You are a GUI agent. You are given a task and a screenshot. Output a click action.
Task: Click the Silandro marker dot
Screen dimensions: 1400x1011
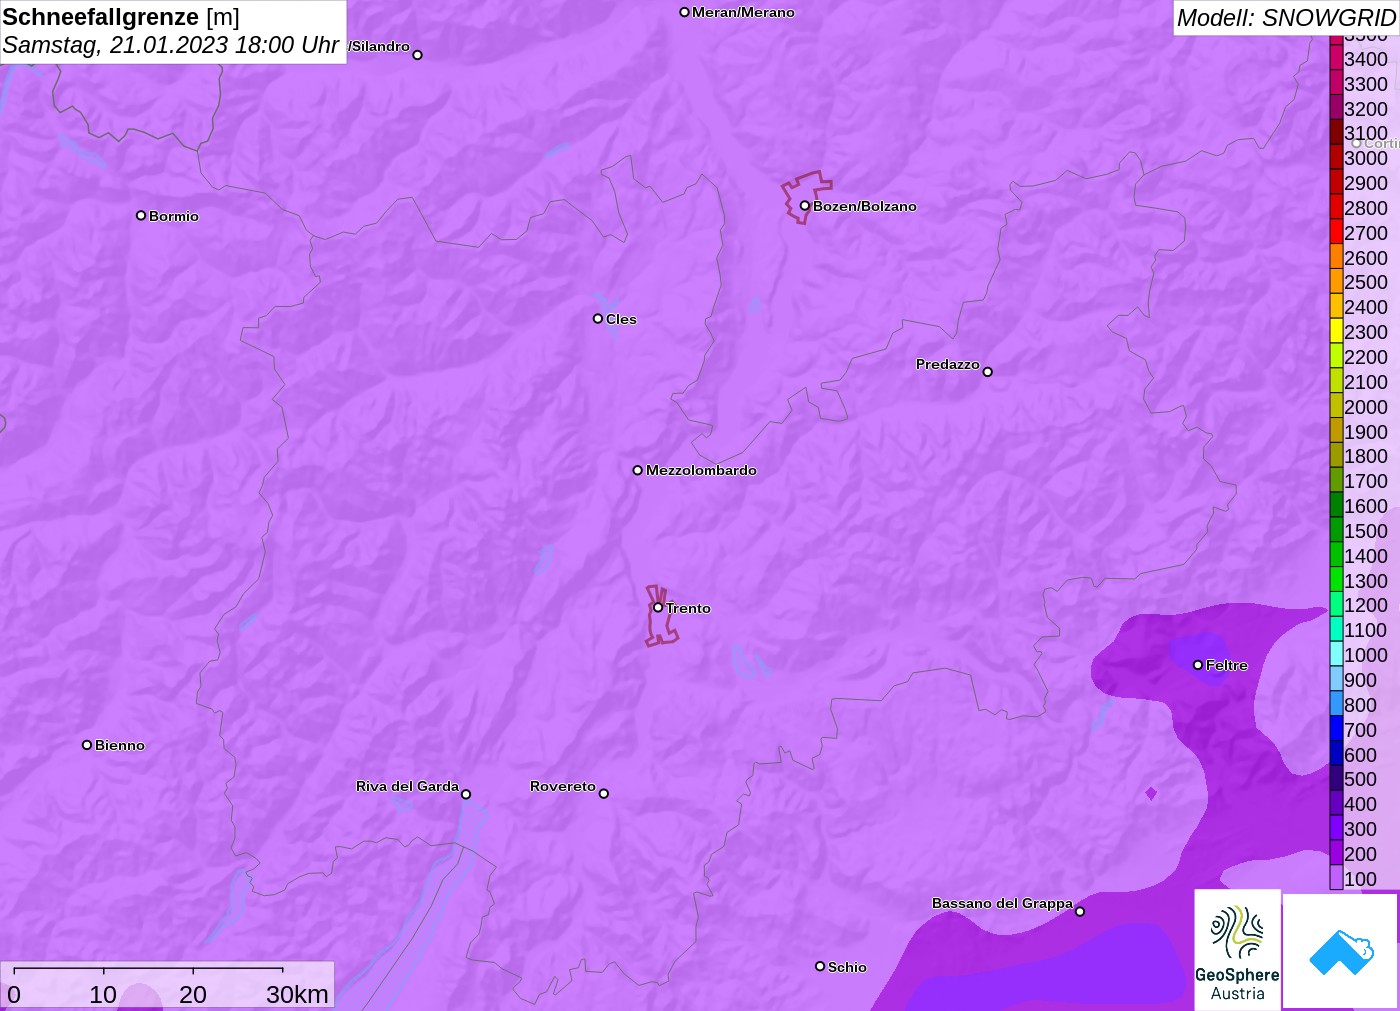coord(418,55)
